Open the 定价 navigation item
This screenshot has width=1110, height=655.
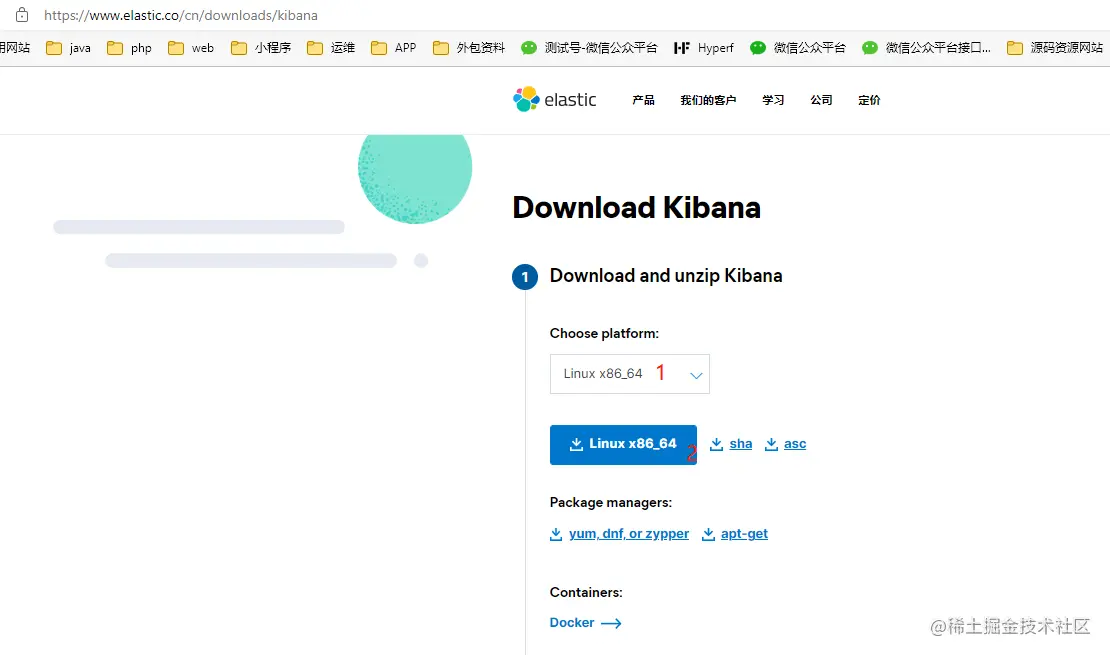pos(869,101)
